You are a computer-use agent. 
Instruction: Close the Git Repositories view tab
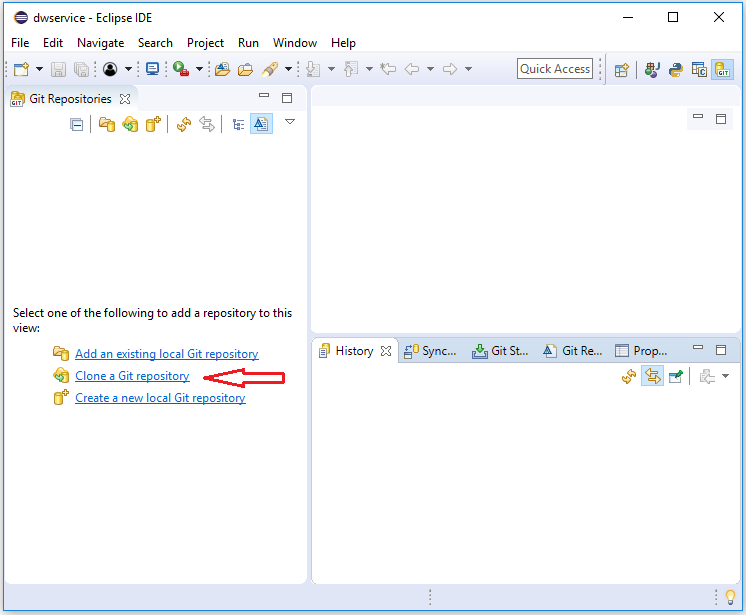point(125,98)
